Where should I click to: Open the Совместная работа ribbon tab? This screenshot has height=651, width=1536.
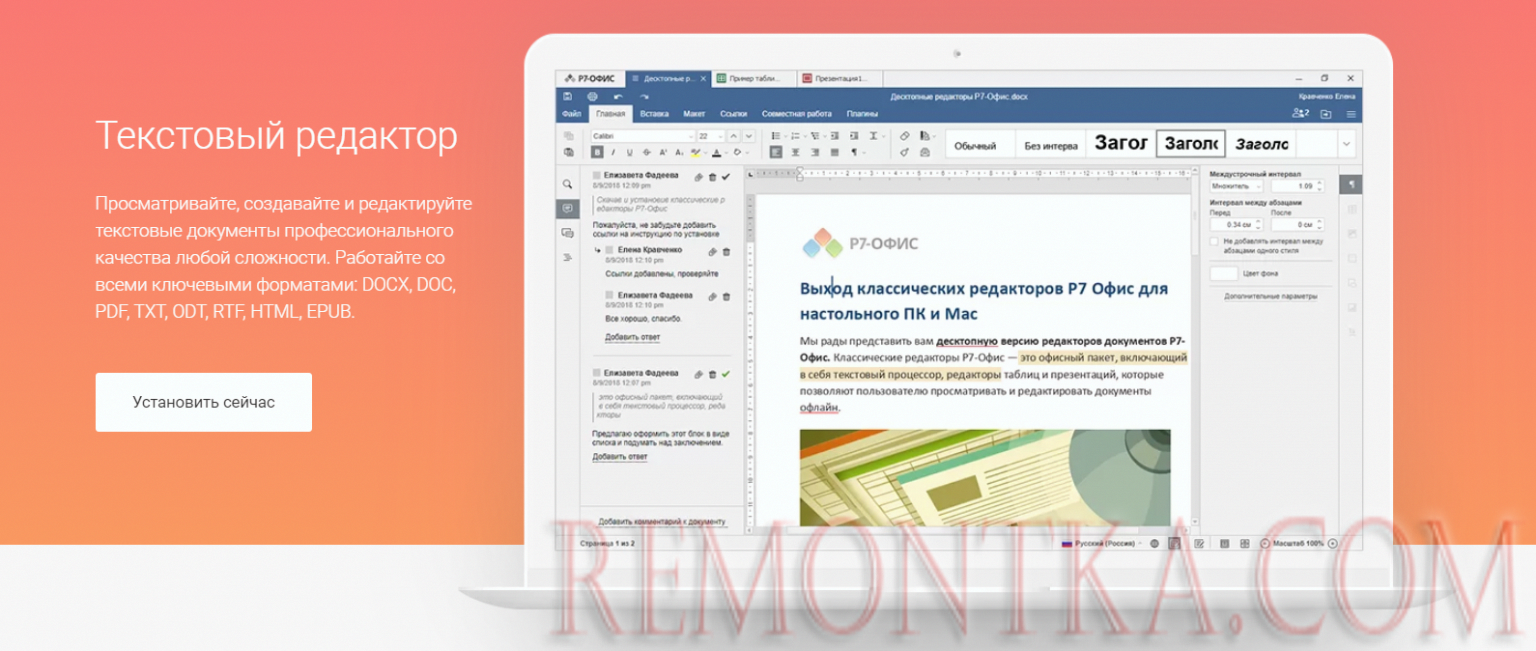(x=796, y=114)
